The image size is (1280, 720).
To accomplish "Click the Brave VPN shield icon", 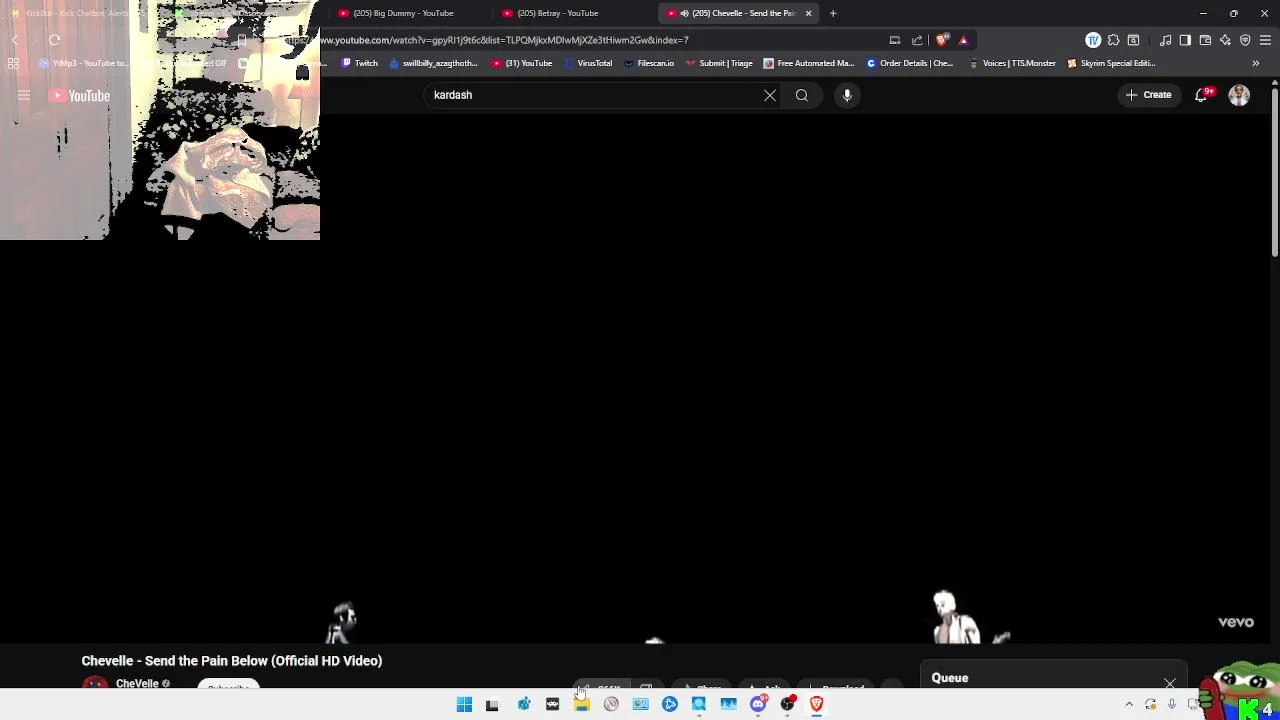I will (1245, 40).
